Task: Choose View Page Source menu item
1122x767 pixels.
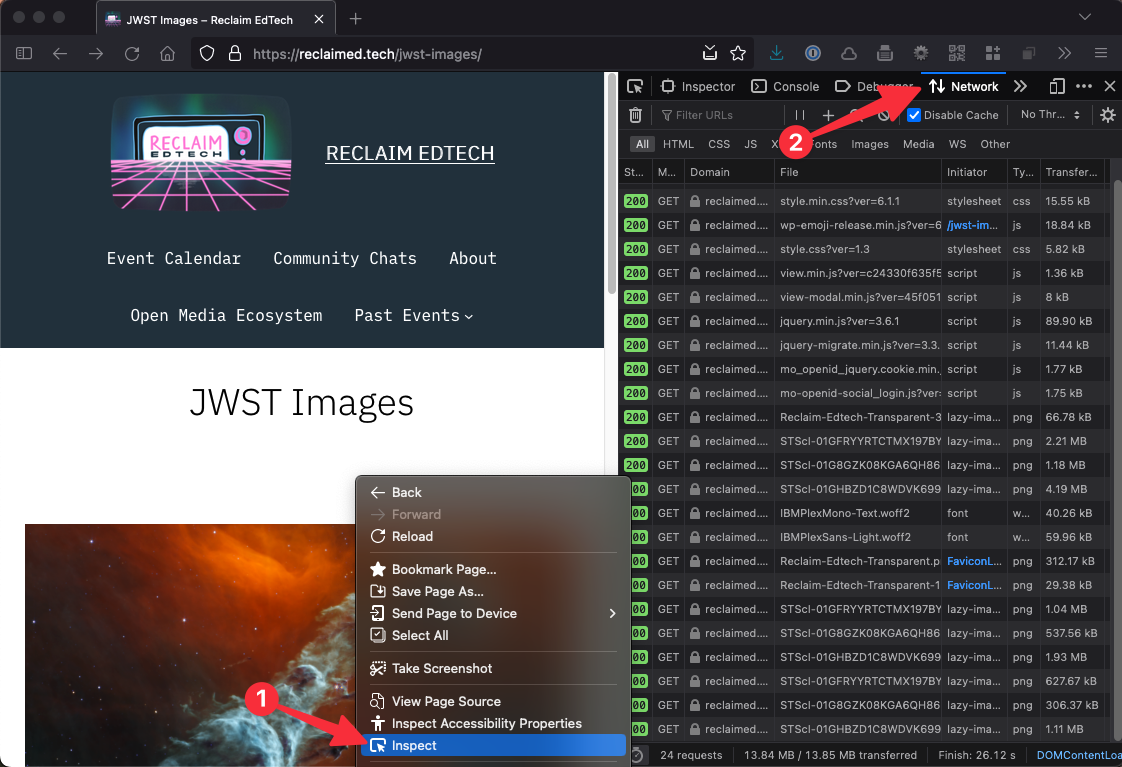Action: [x=494, y=701]
